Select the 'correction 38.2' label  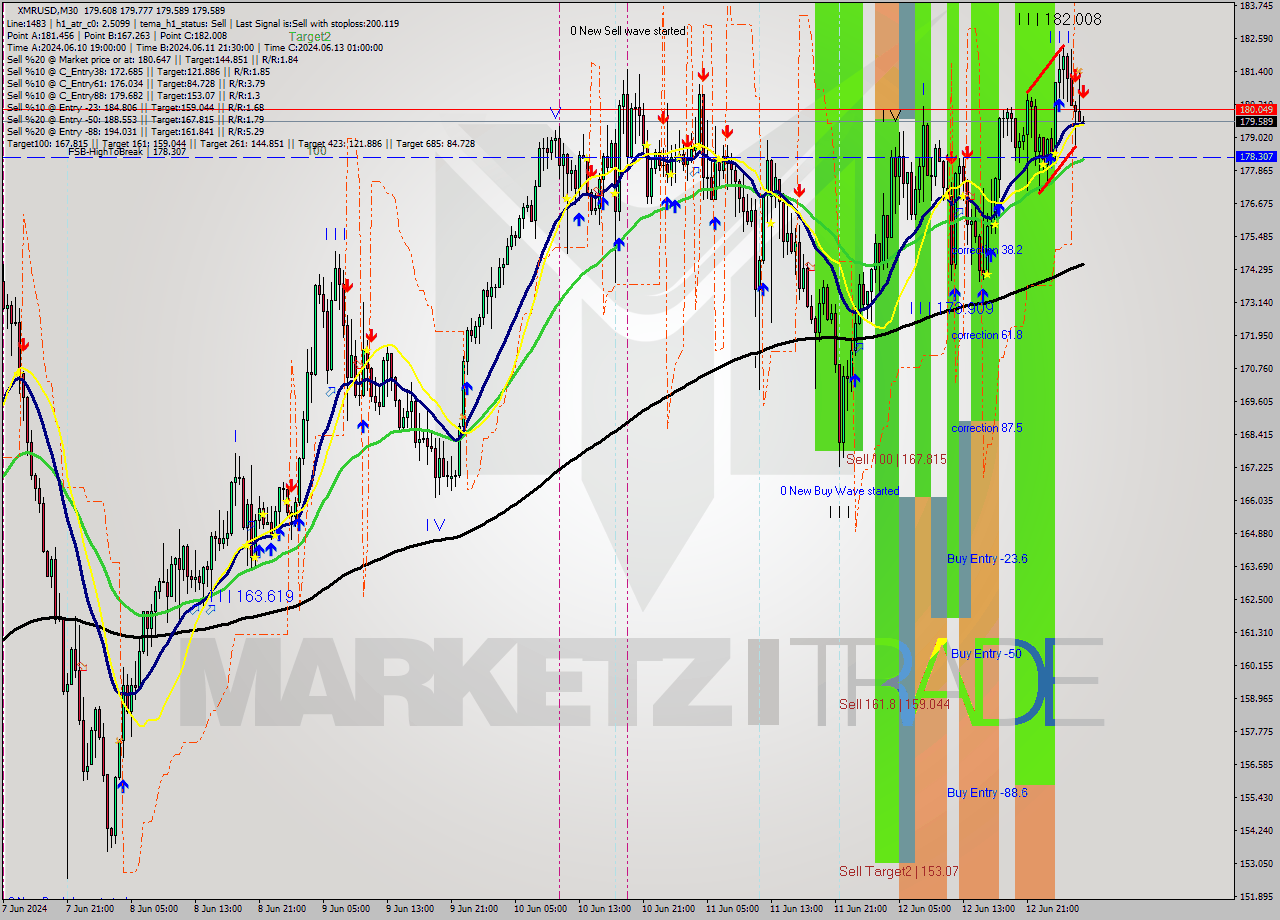point(987,250)
